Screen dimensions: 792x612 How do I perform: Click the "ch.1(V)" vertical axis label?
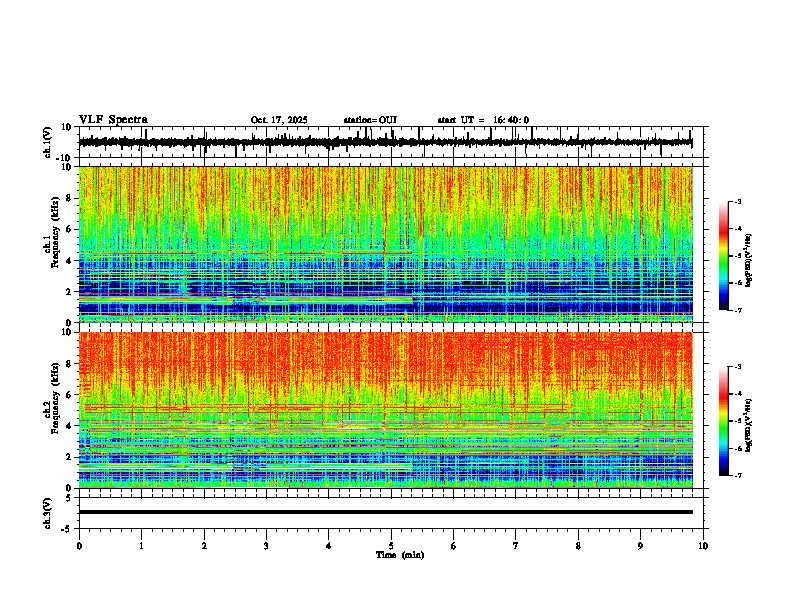pos(48,142)
